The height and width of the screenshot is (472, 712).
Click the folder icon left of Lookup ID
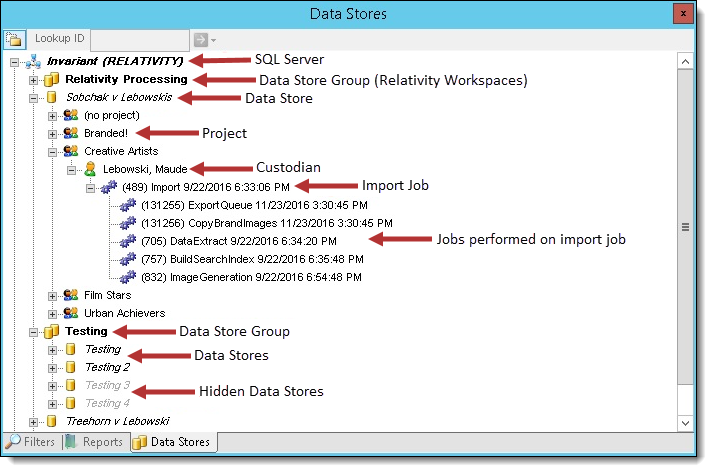tap(14, 40)
